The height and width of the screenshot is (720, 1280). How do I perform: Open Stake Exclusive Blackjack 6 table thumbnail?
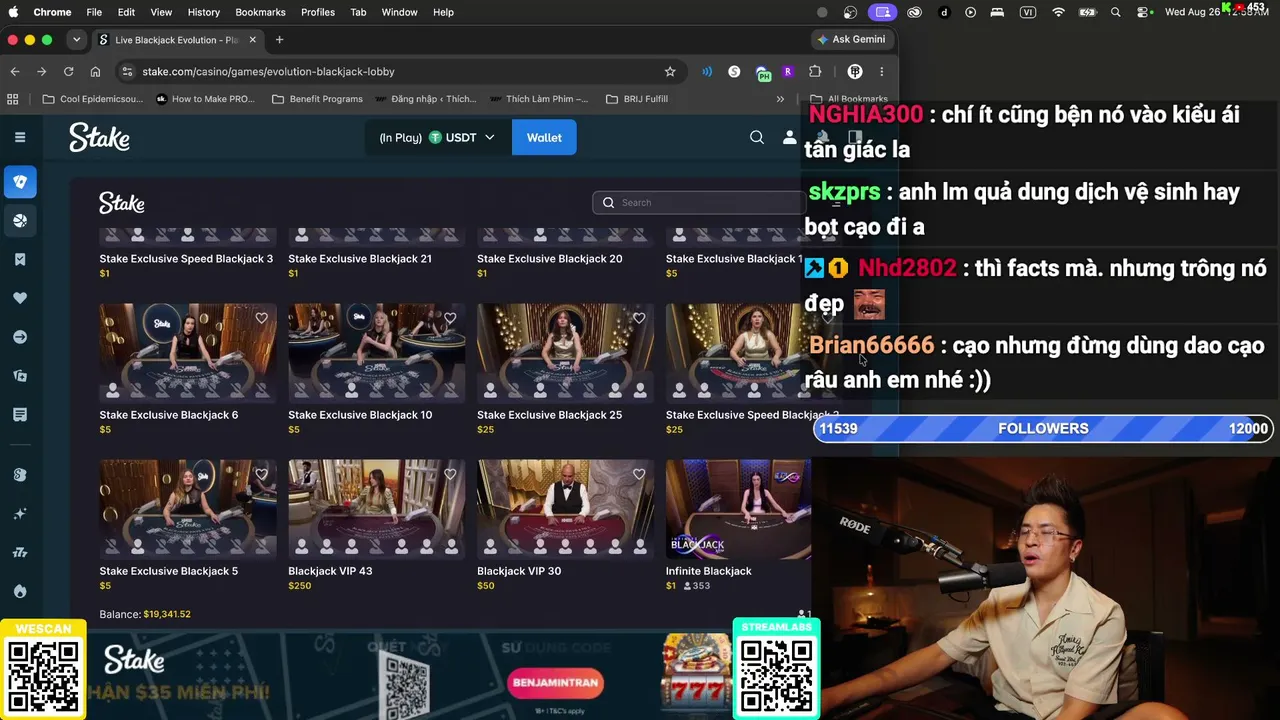coord(188,351)
